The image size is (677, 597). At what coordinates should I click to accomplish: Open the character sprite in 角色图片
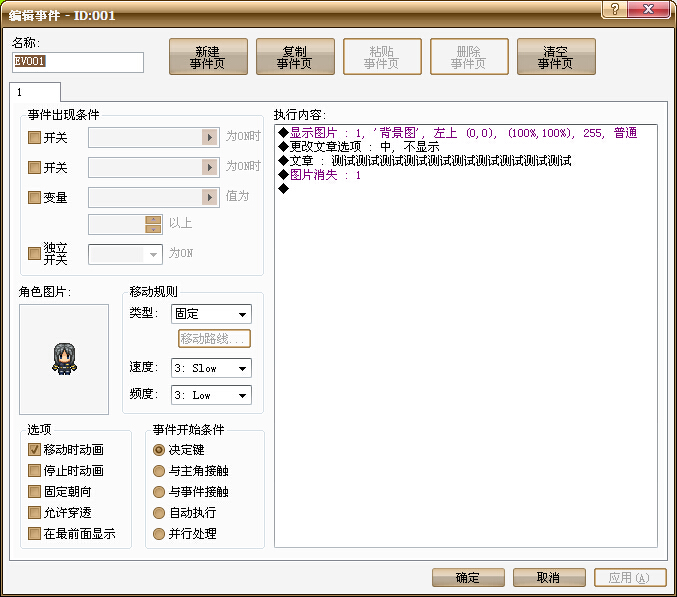coord(64,359)
